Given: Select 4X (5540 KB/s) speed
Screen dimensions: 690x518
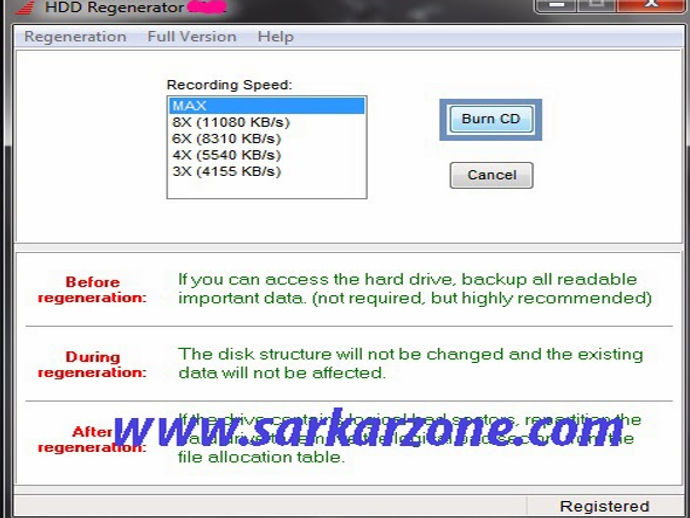Looking at the screenshot, I should pyautogui.click(x=267, y=155).
